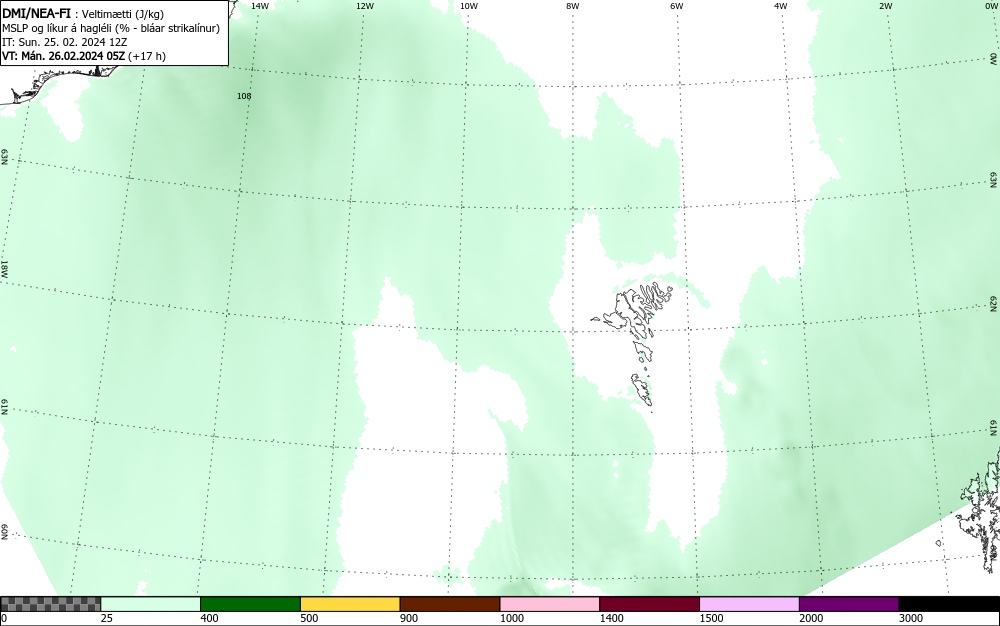The width and height of the screenshot is (1000, 626).
Task: Click the light green 25–400 legend swatch
Action: [x=151, y=604]
